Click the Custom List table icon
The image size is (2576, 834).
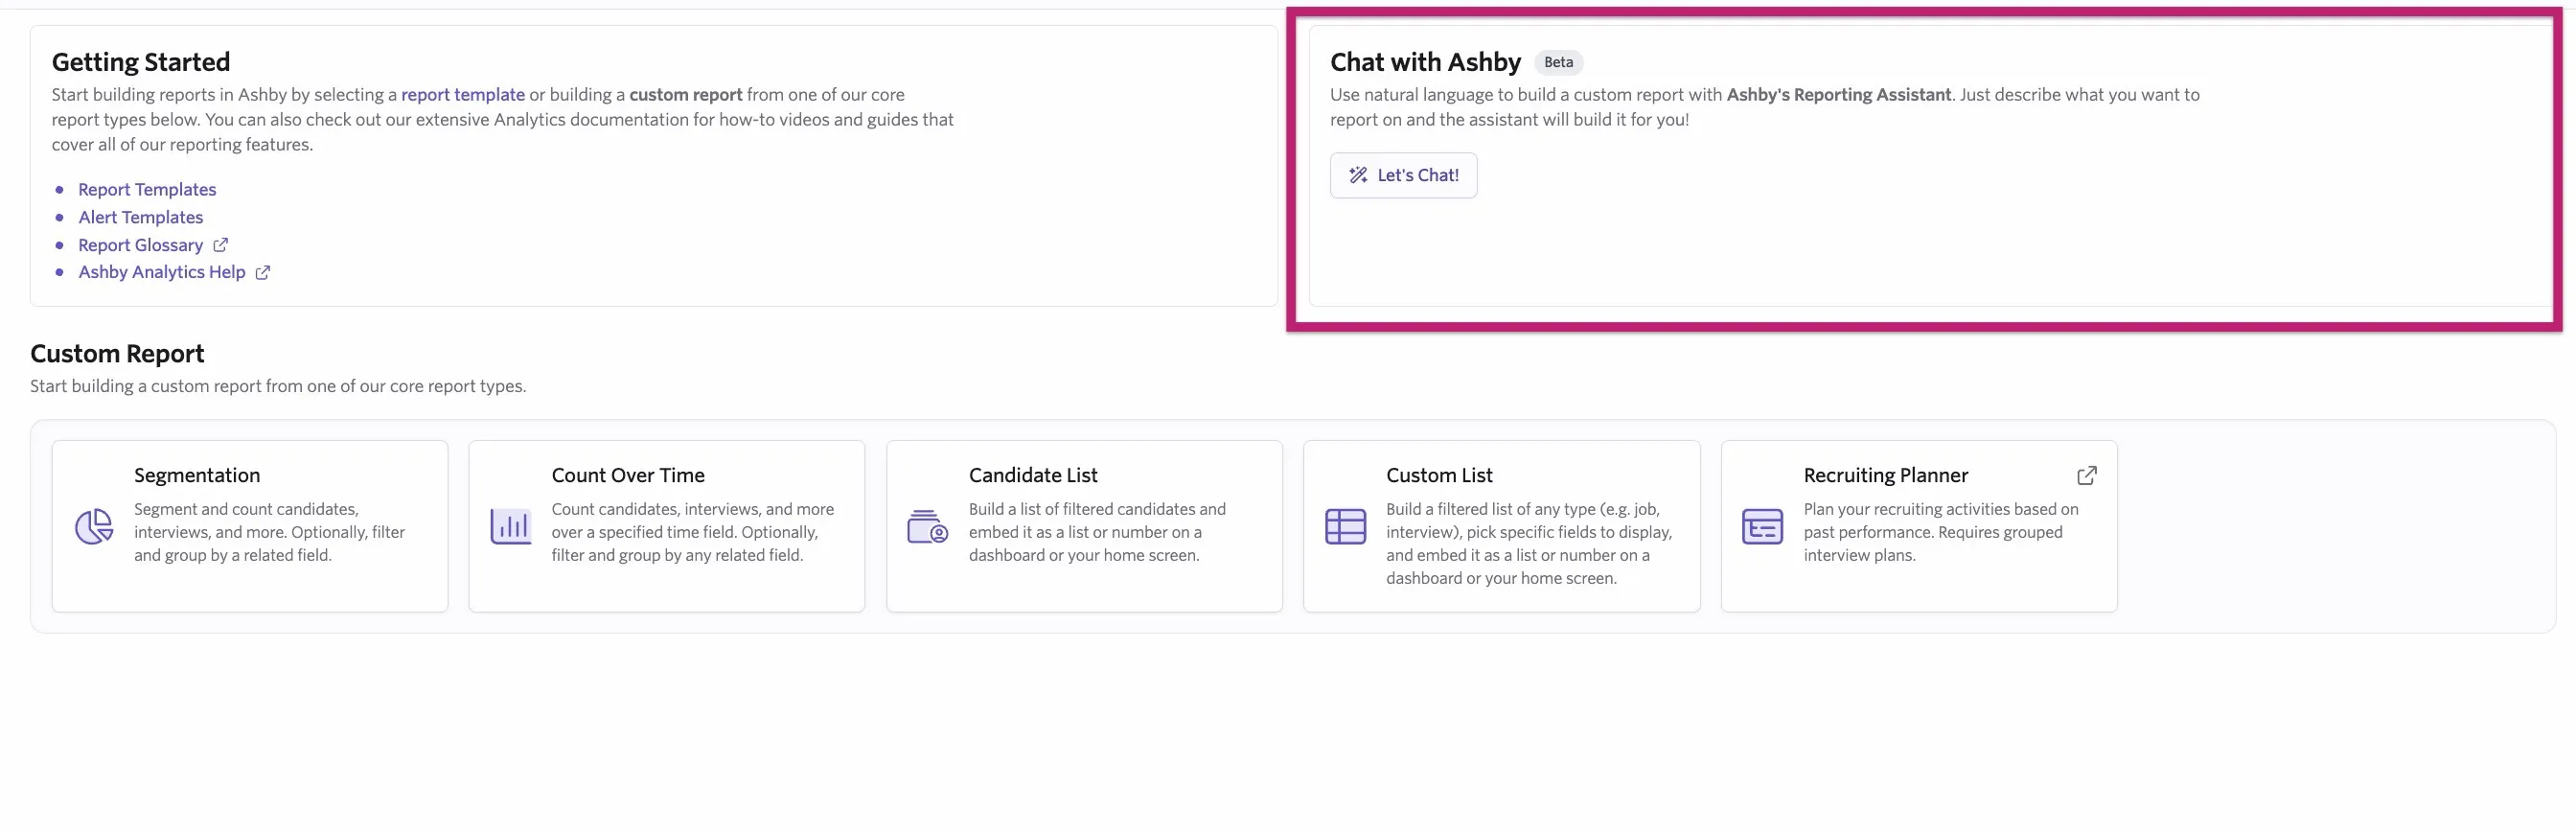coord(1345,526)
